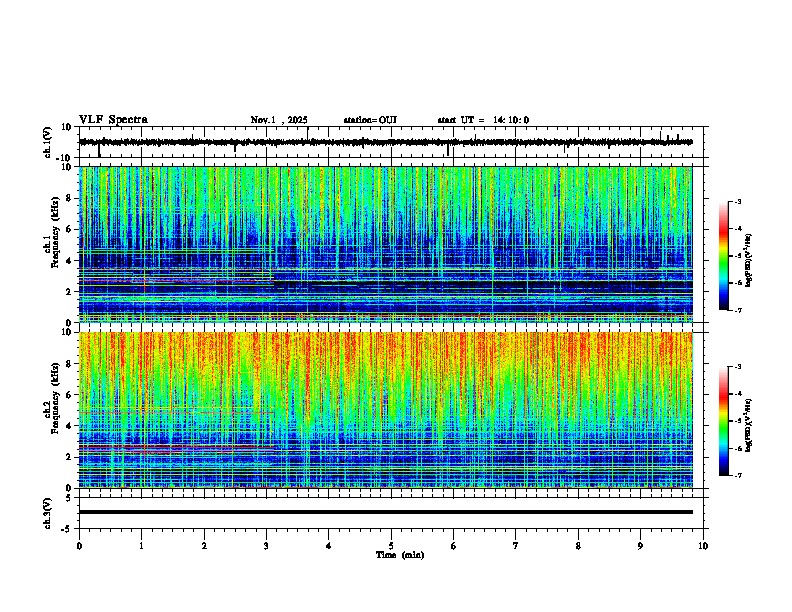Select the date text "Nov.1 , 2025"
Screen dimensions: 792x612
point(279,120)
